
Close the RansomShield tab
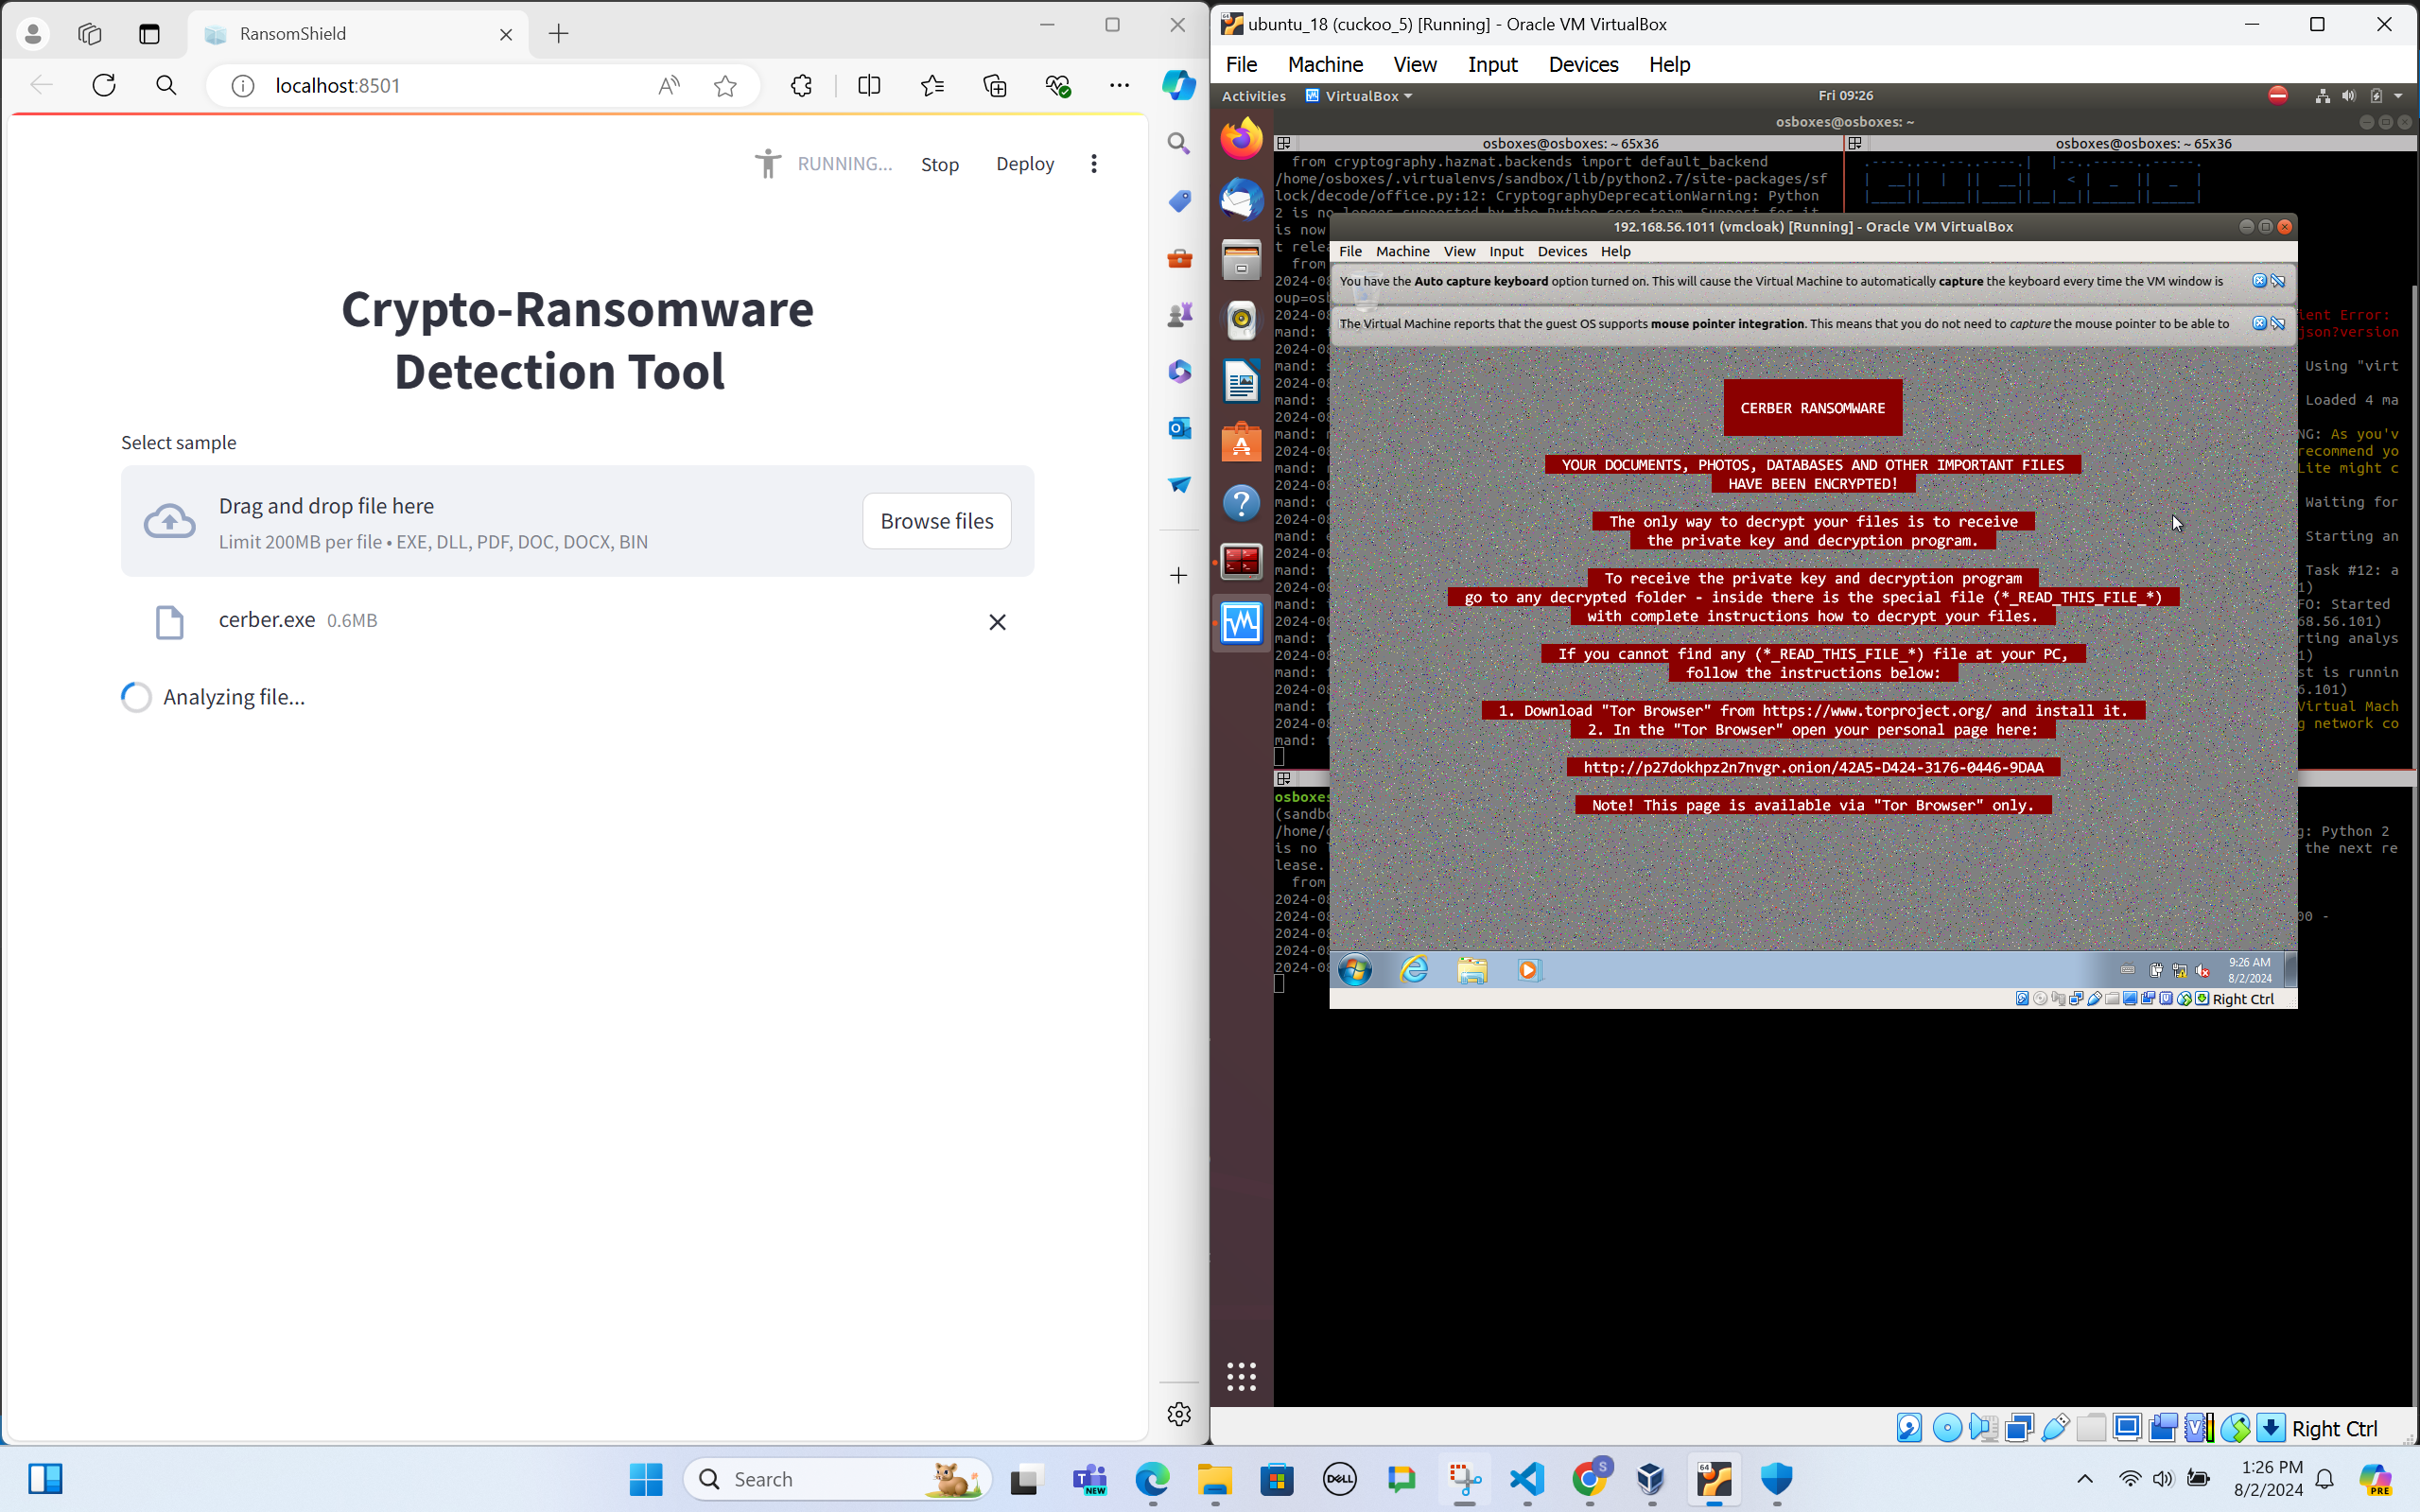[506, 34]
